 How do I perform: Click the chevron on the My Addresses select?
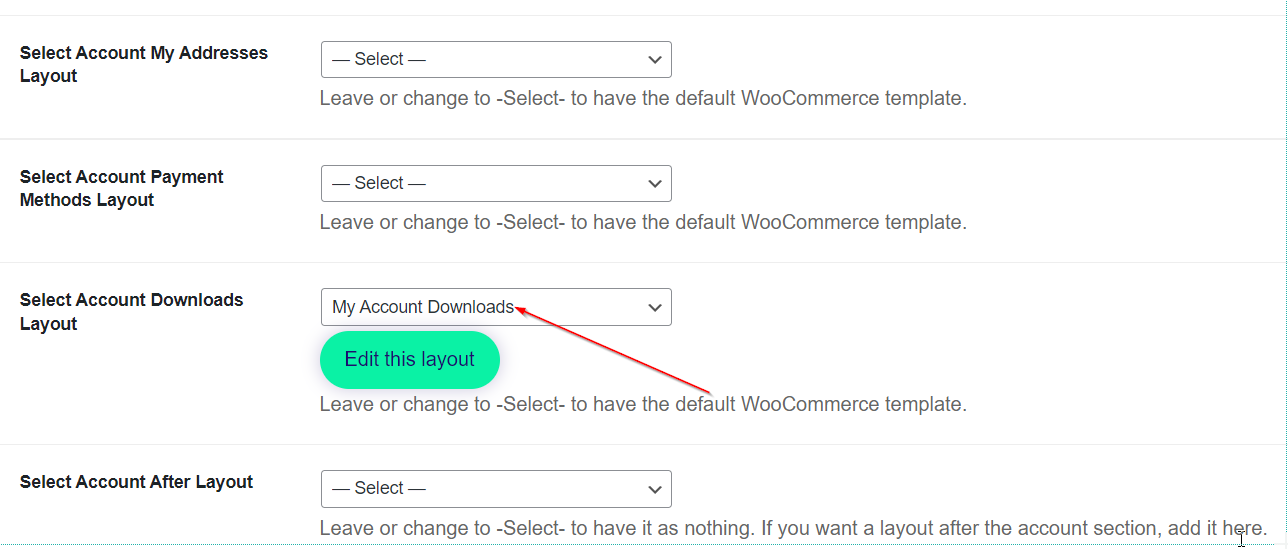coord(655,60)
